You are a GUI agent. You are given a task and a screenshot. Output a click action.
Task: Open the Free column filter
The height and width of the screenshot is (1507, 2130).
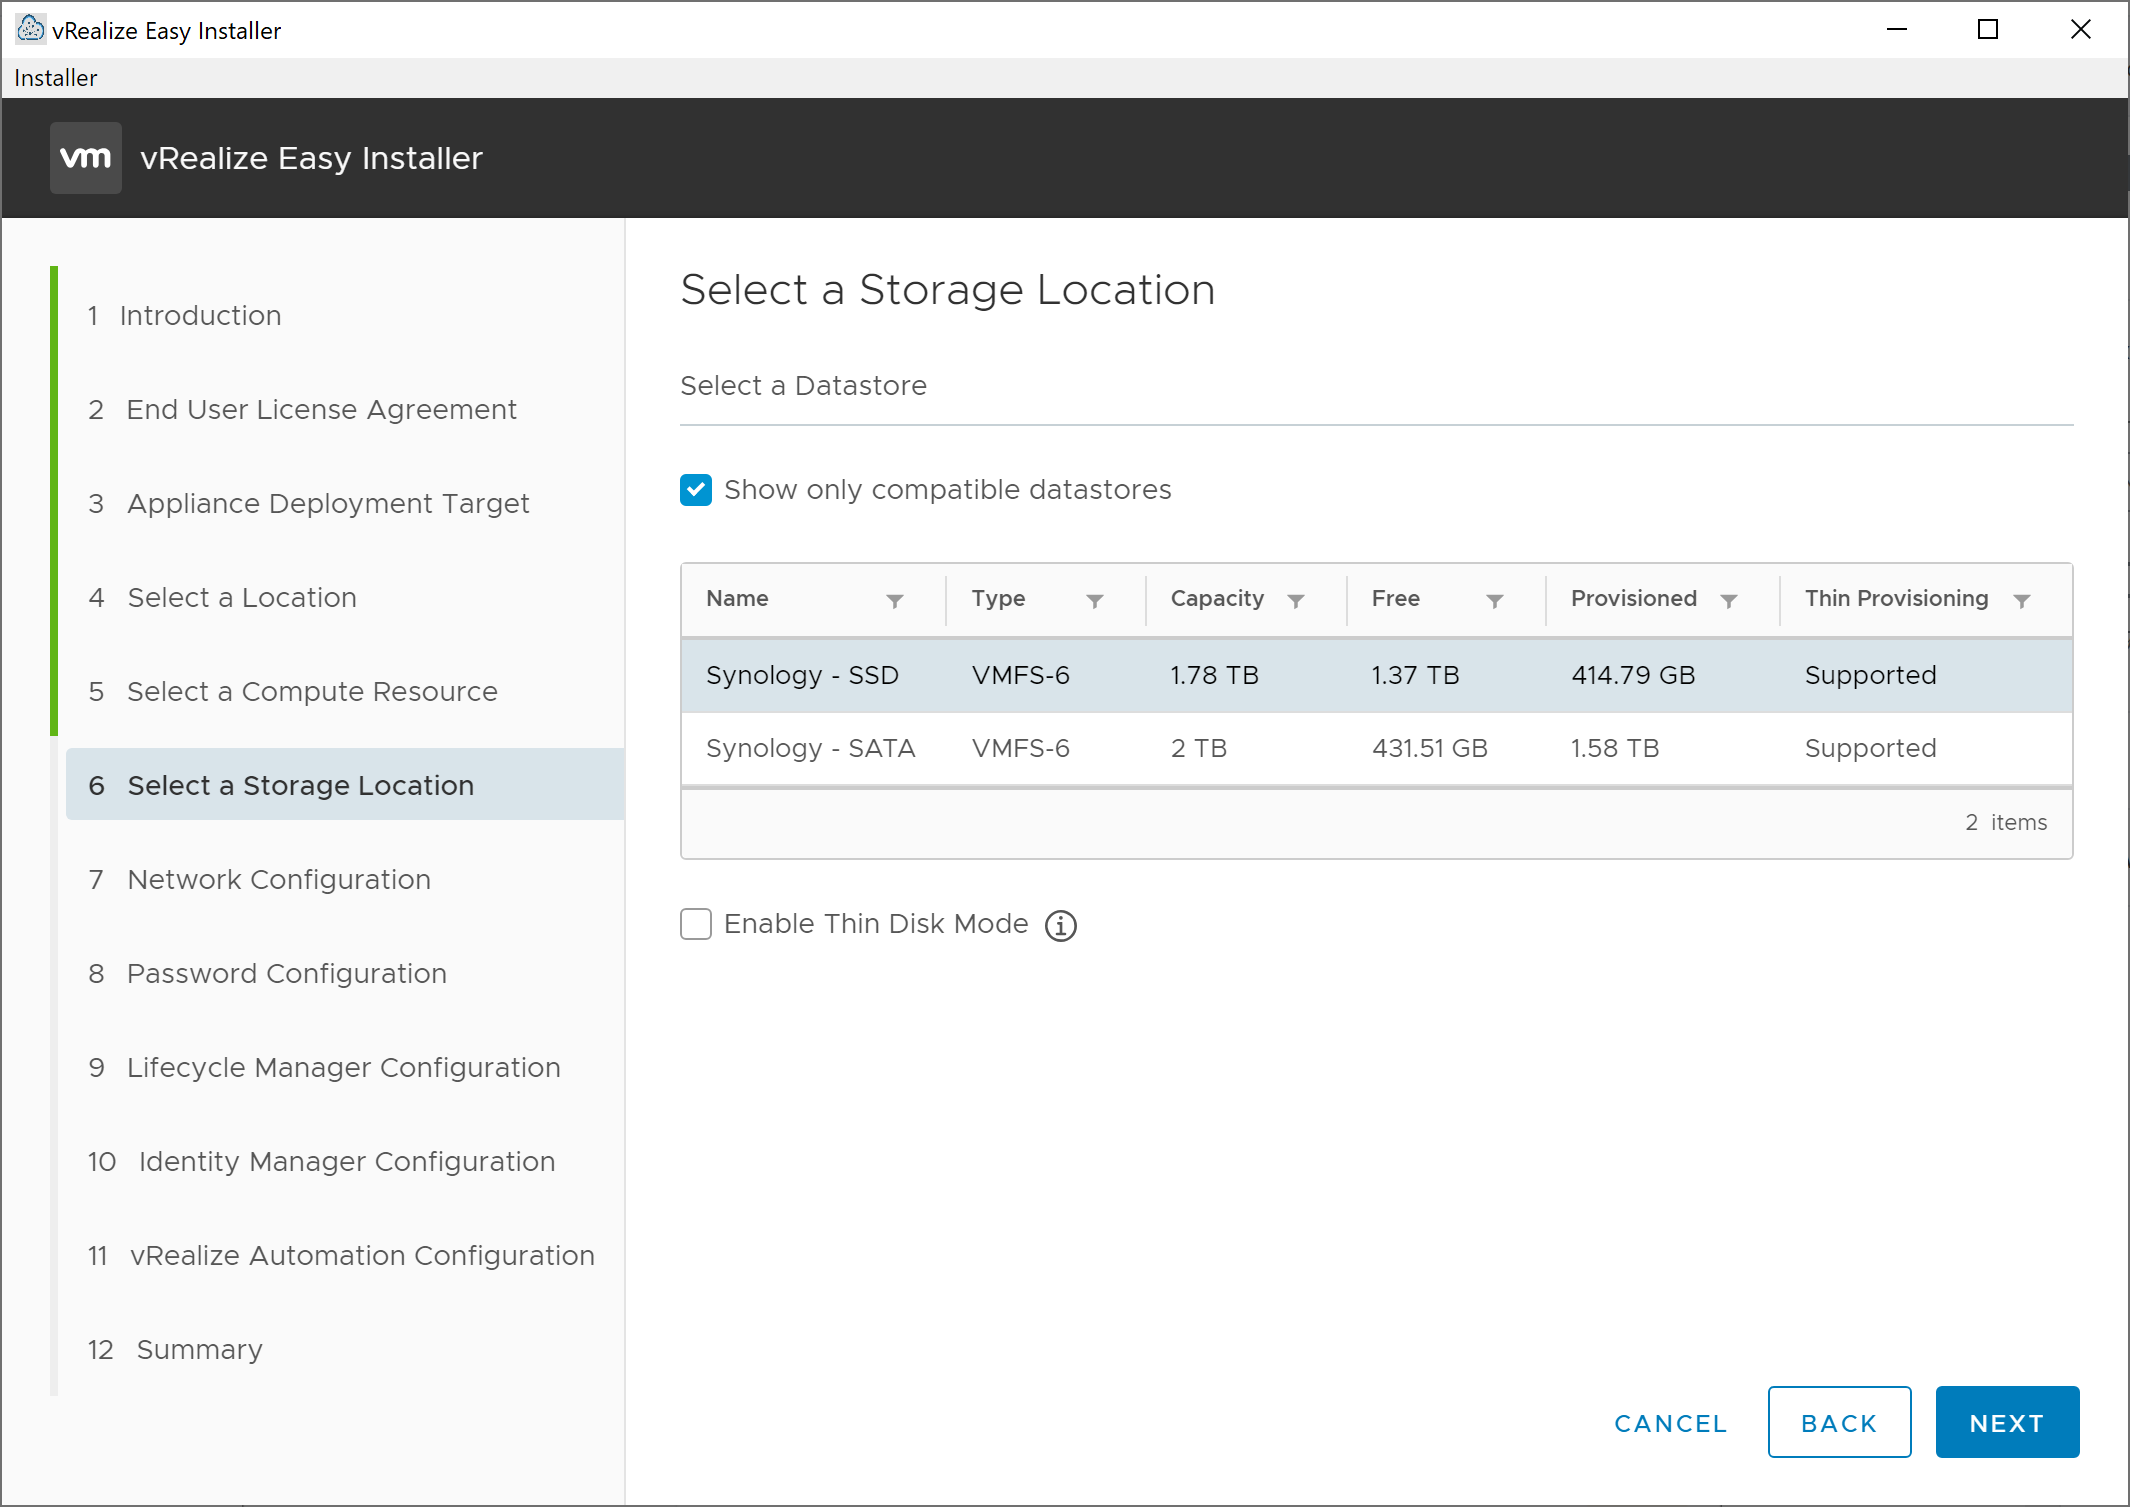coord(1495,600)
